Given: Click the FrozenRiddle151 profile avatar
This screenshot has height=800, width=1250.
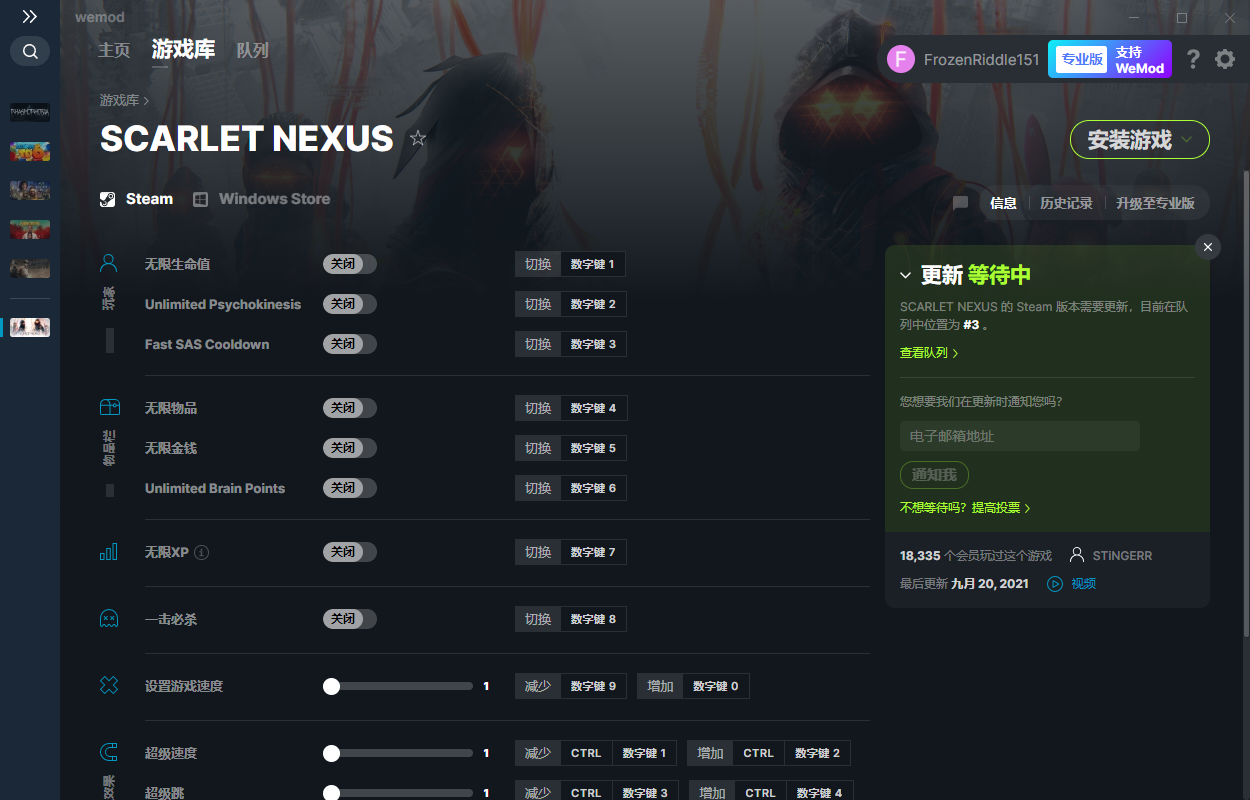Looking at the screenshot, I should point(901,59).
